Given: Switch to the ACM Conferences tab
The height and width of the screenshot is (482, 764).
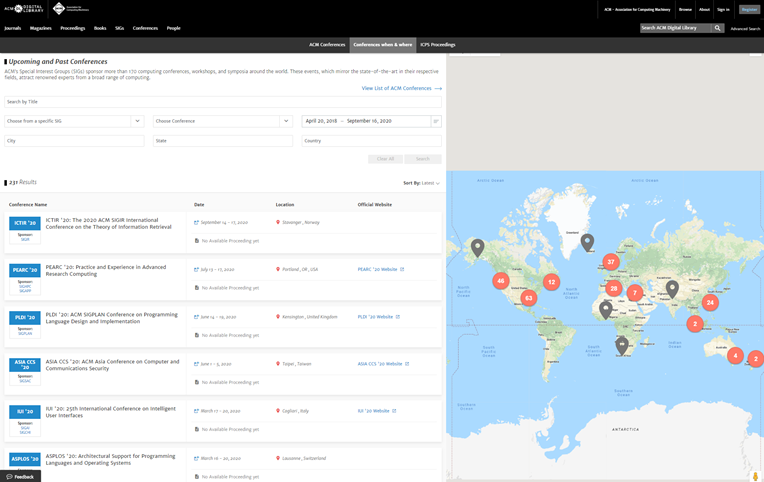Looking at the screenshot, I should (327, 45).
